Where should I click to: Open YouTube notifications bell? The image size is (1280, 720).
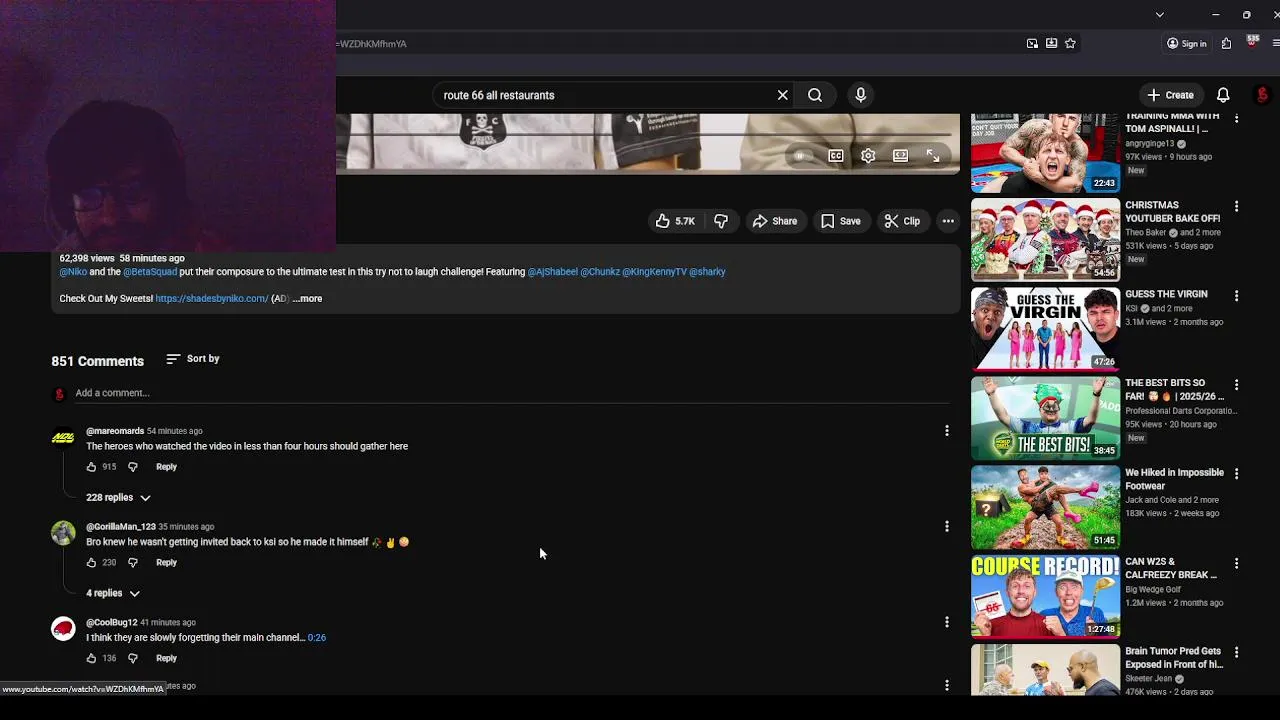pos(1223,95)
